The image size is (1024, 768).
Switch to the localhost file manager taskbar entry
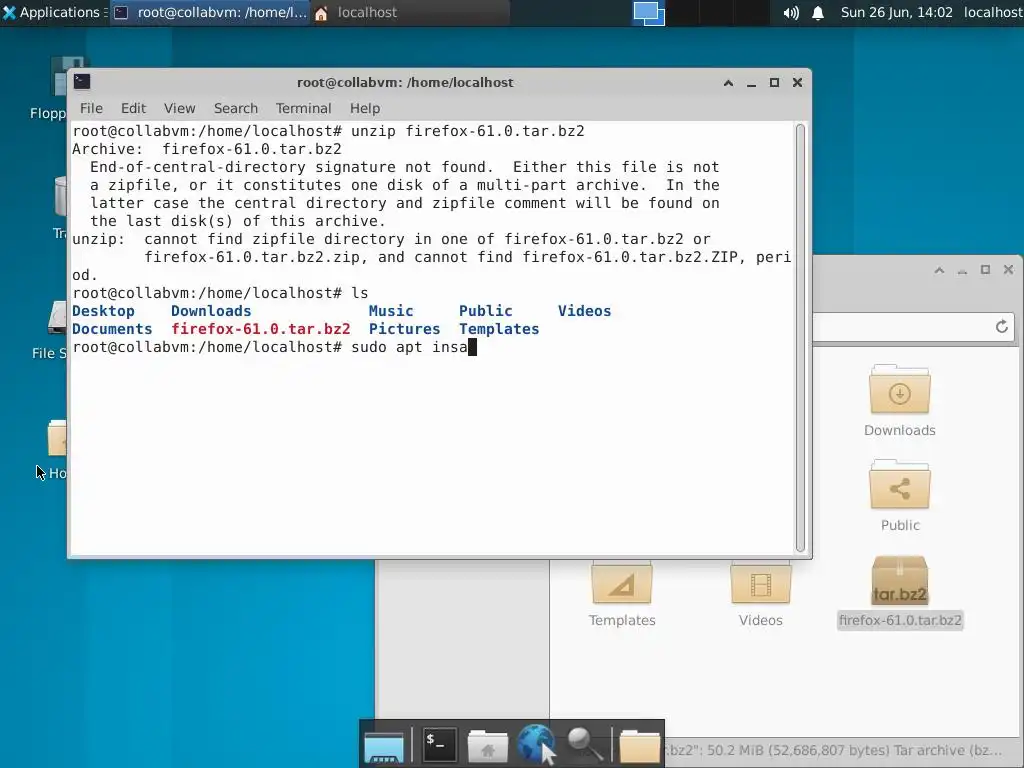click(410, 12)
